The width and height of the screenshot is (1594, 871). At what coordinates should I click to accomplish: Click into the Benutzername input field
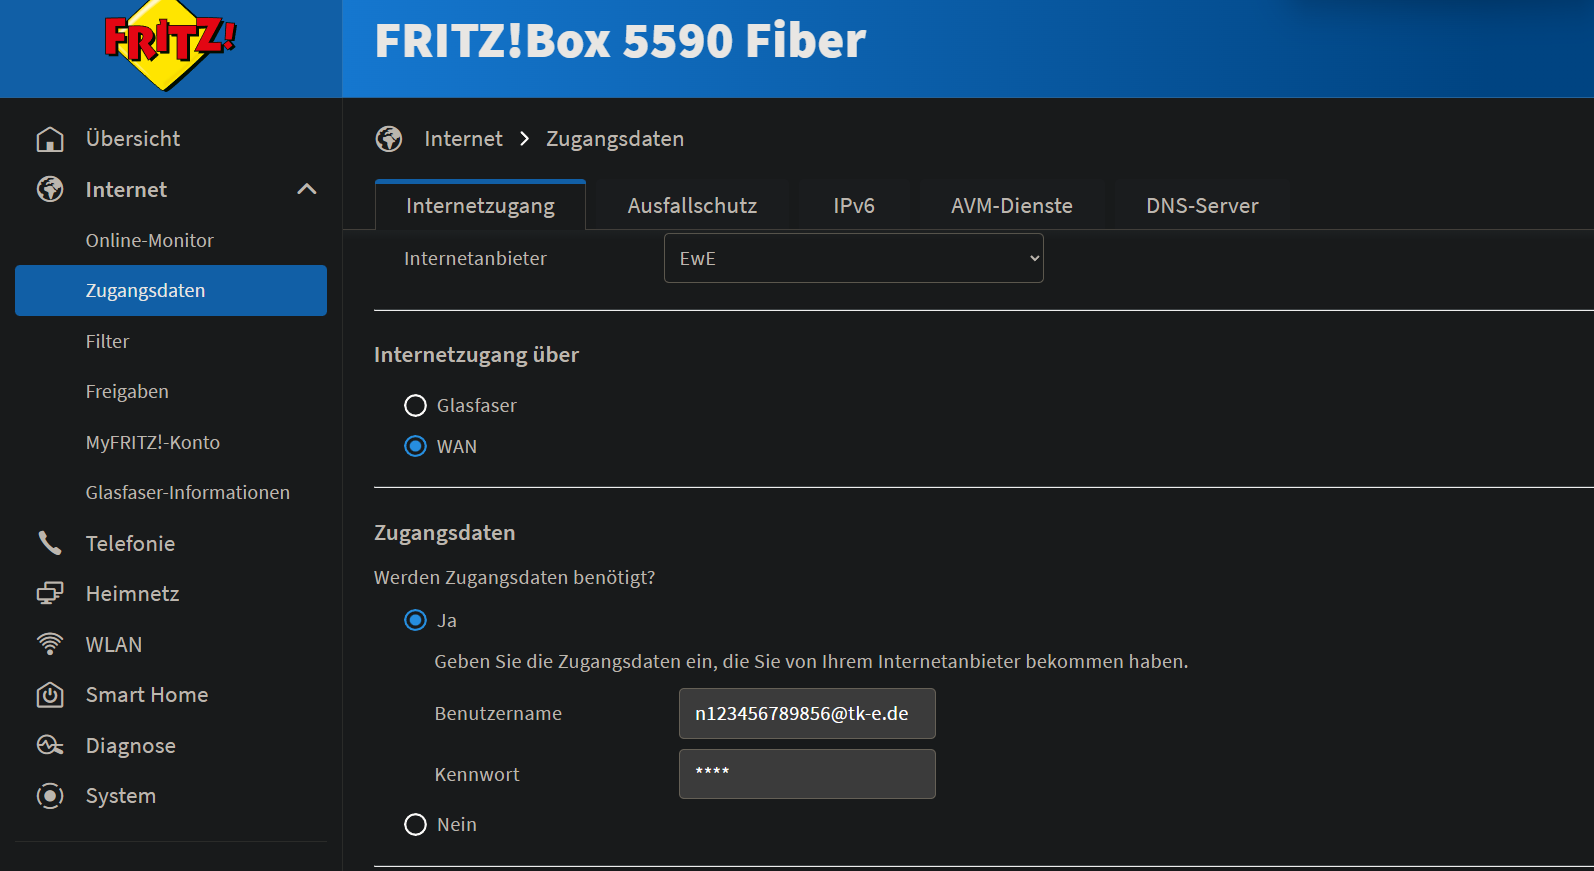pos(807,713)
